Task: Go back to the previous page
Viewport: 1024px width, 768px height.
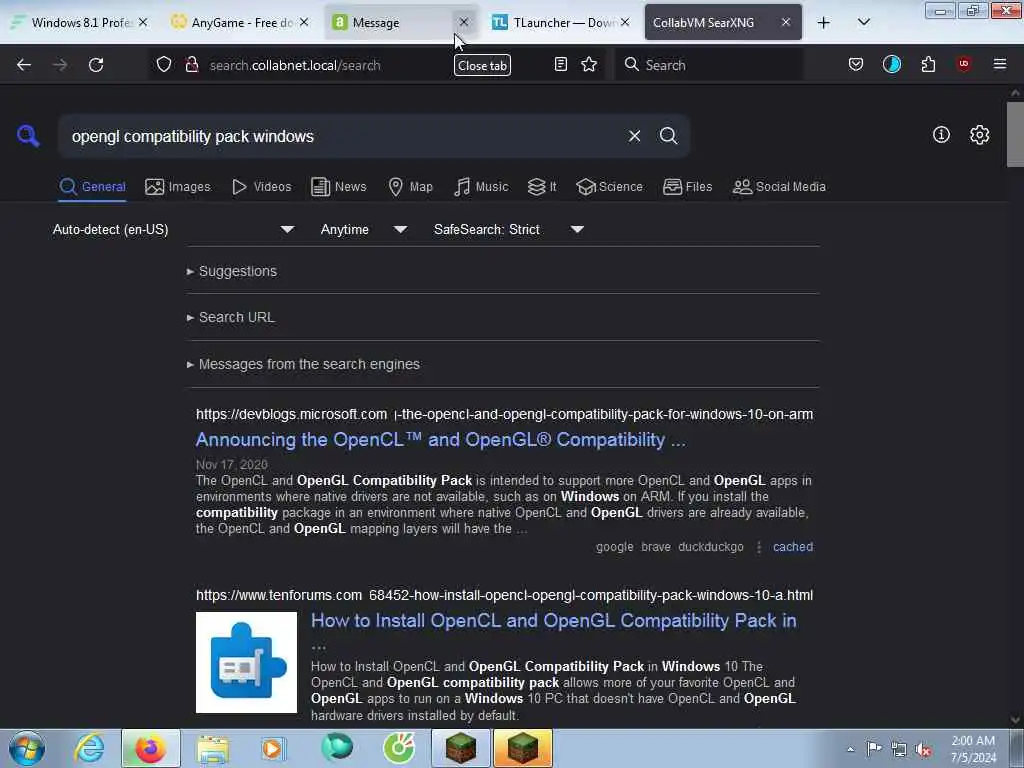Action: [24, 65]
